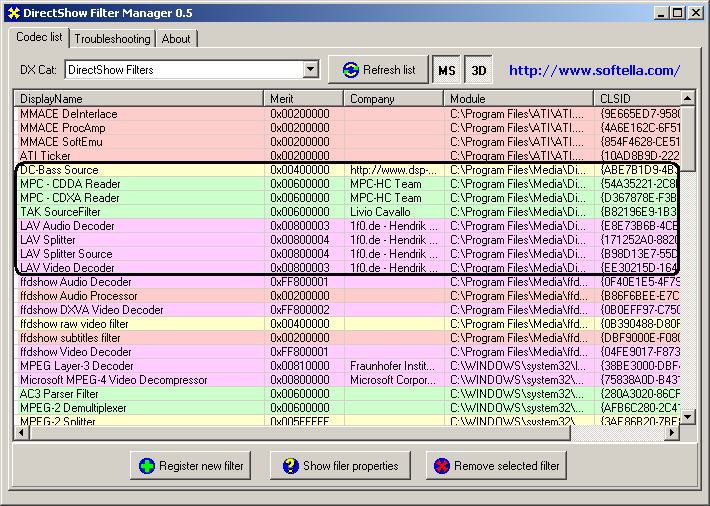Select the MMACE ProcAmp row

point(347,128)
